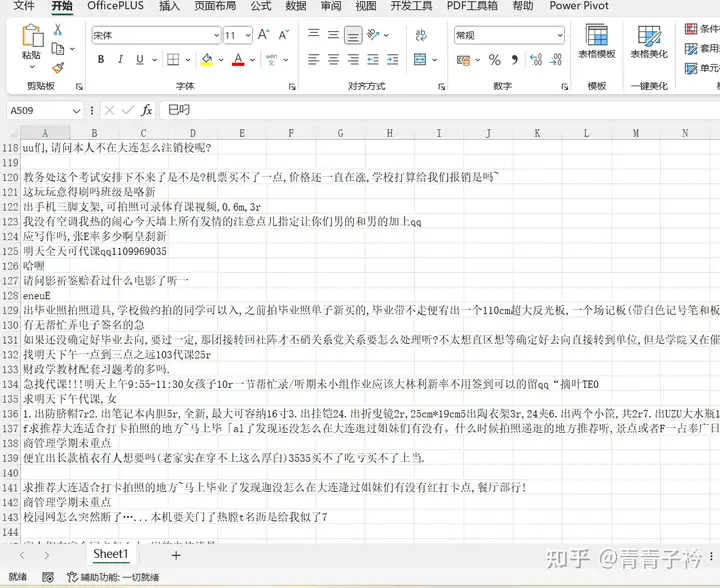Image resolution: width=720 pixels, height=588 pixels.
Task: Apply comma style format
Action: tap(515, 60)
